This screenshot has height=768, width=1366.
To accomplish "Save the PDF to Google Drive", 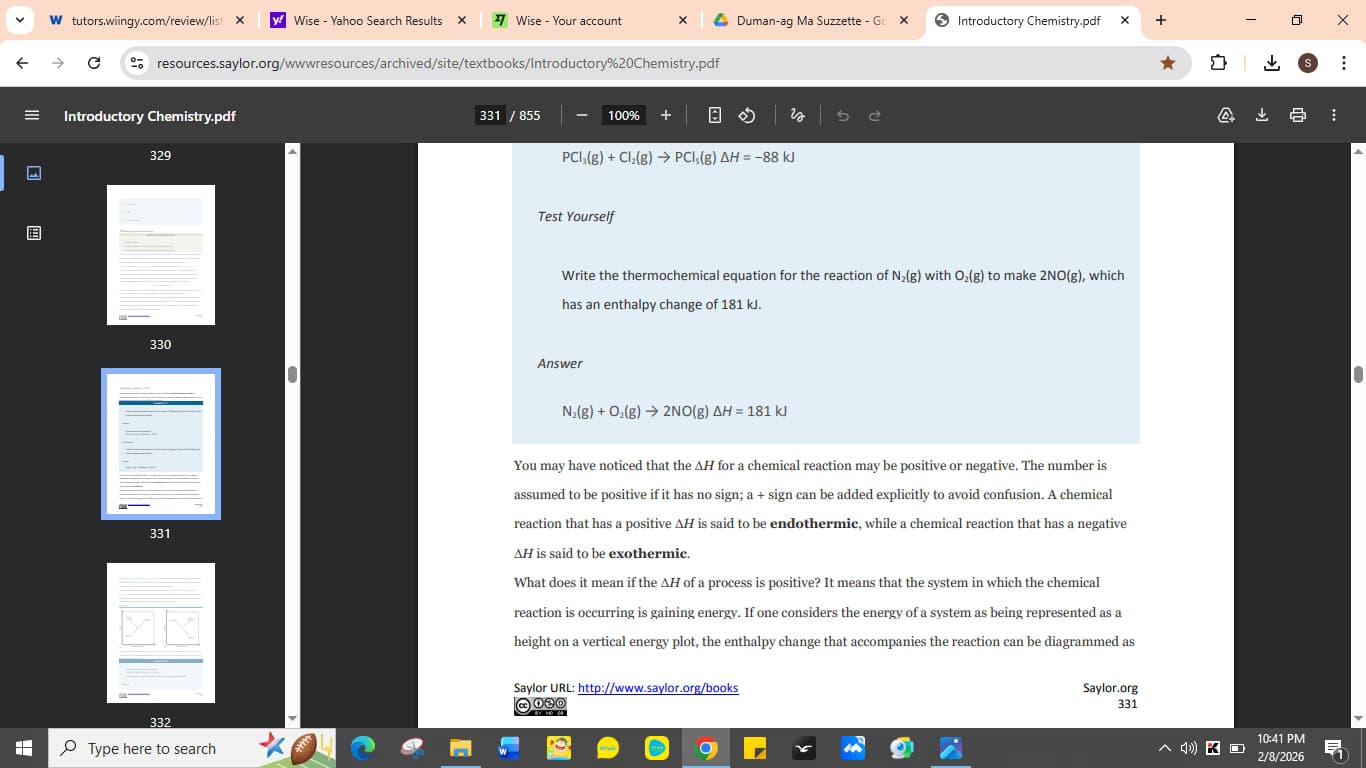I will point(1226,115).
